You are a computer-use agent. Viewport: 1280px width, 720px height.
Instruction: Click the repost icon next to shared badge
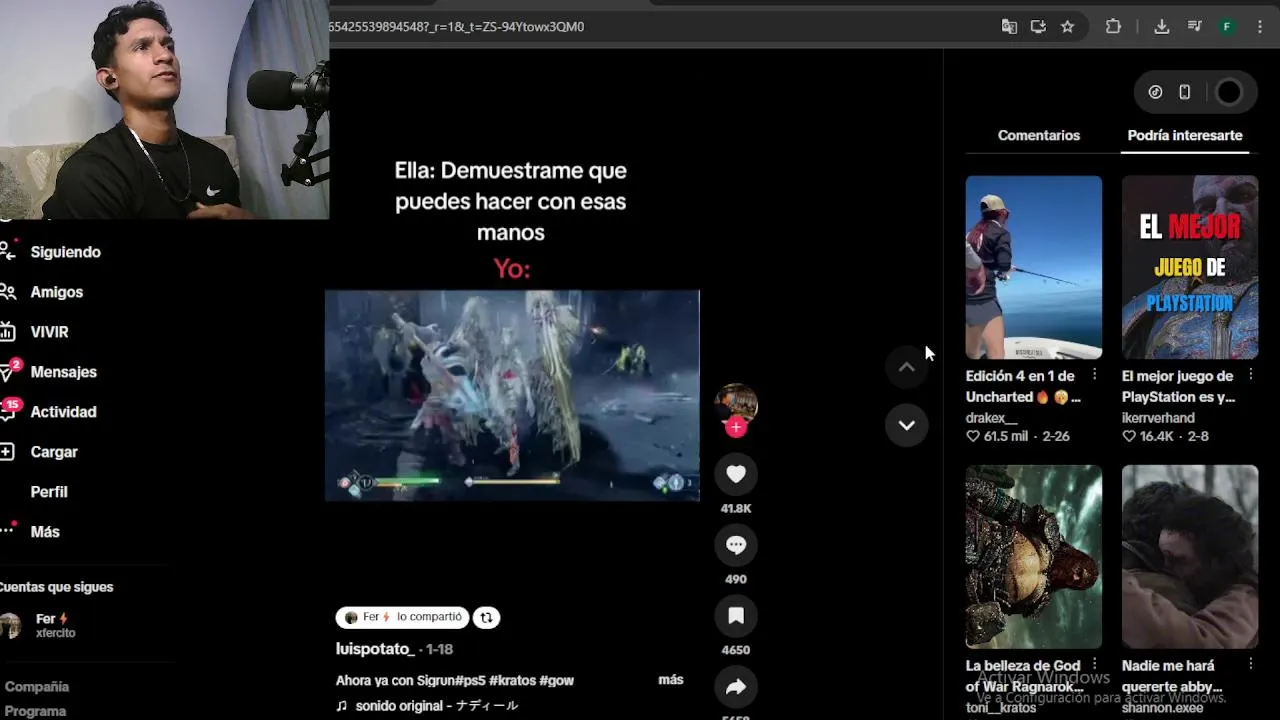tap(486, 618)
